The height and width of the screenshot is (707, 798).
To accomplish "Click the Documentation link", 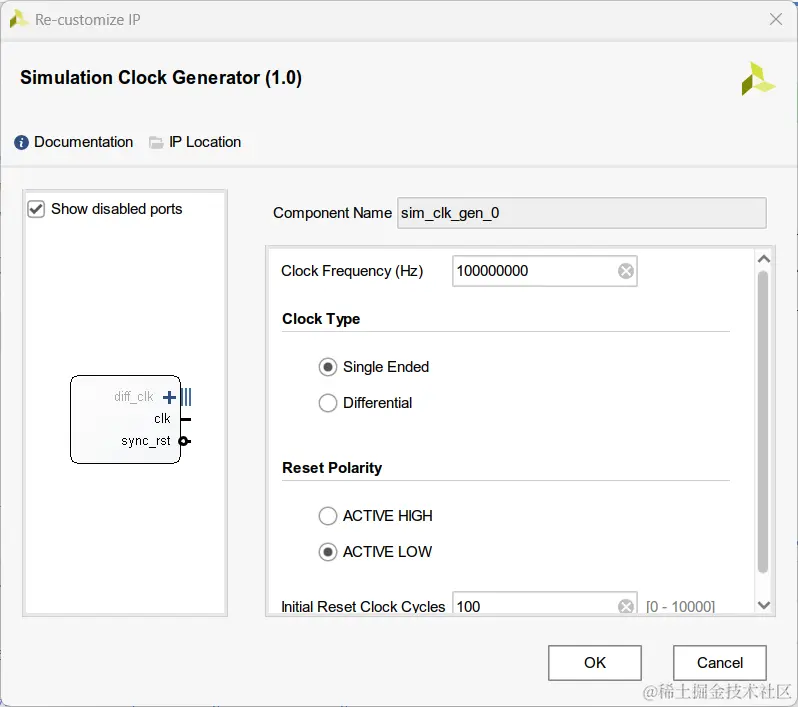I will [83, 142].
